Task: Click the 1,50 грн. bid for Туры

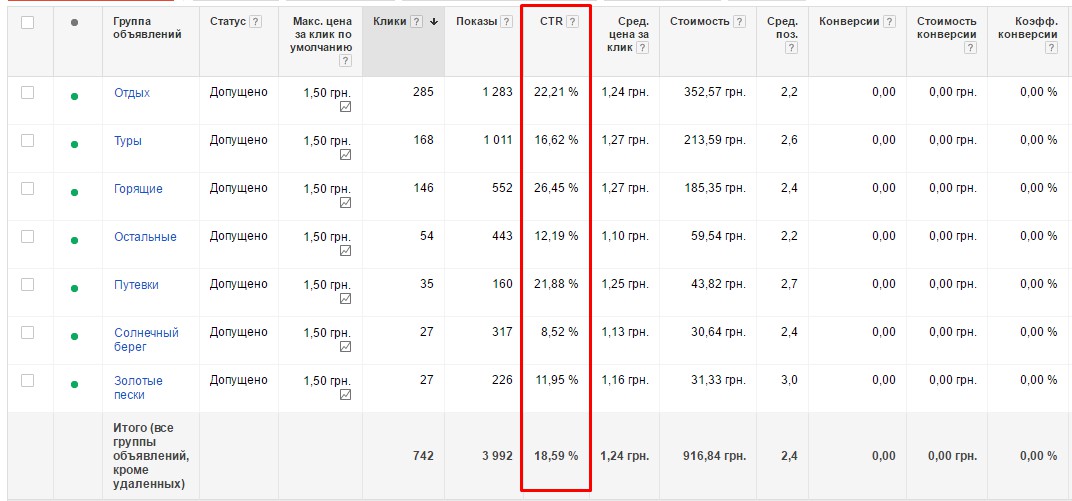Action: [327, 141]
